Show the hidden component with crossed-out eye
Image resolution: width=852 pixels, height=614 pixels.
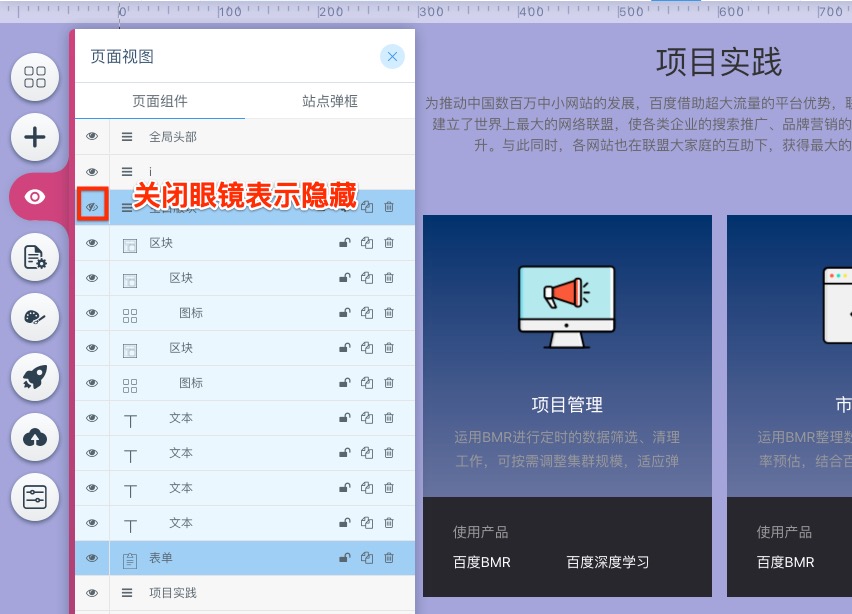(x=92, y=207)
